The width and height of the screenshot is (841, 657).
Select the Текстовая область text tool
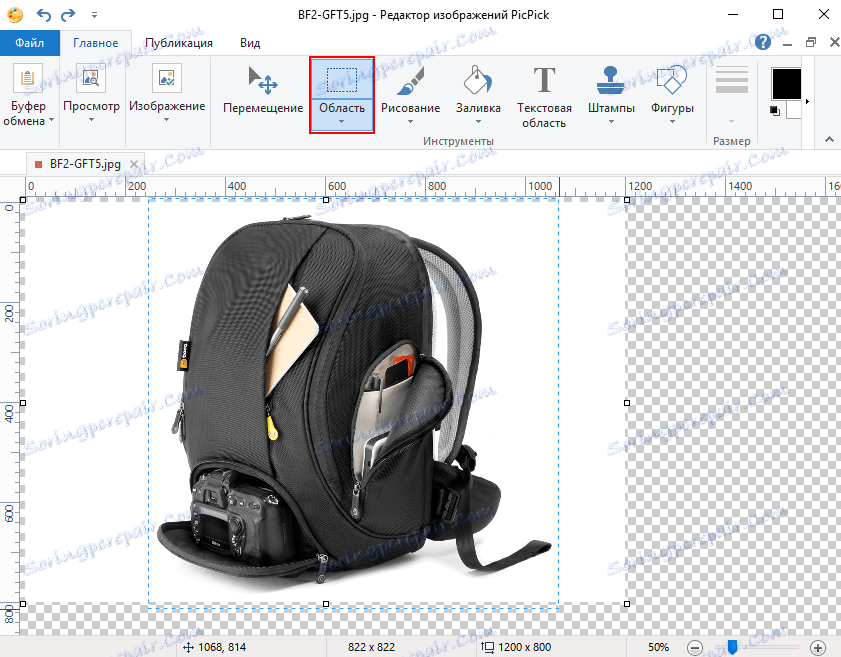pos(544,97)
